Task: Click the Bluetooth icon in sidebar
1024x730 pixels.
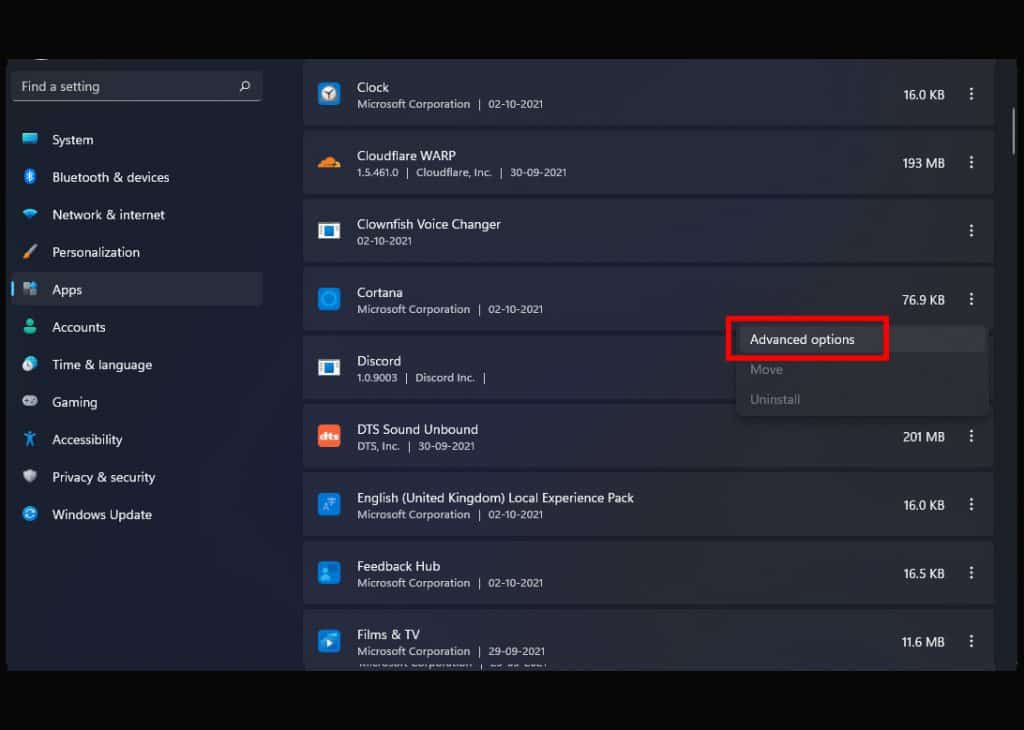Action: [30, 176]
